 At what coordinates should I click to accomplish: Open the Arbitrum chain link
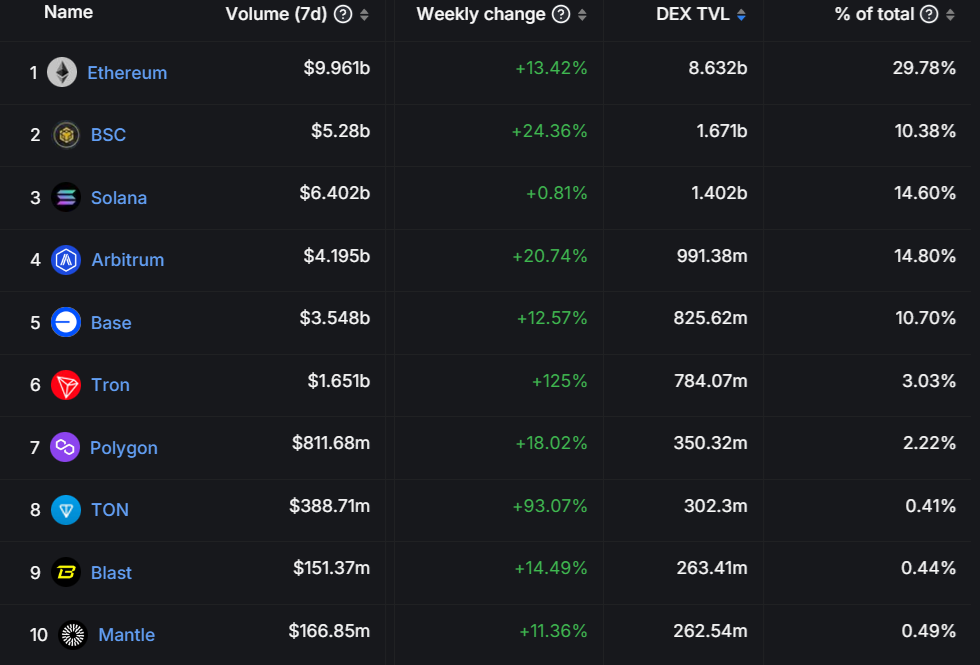coord(127,260)
